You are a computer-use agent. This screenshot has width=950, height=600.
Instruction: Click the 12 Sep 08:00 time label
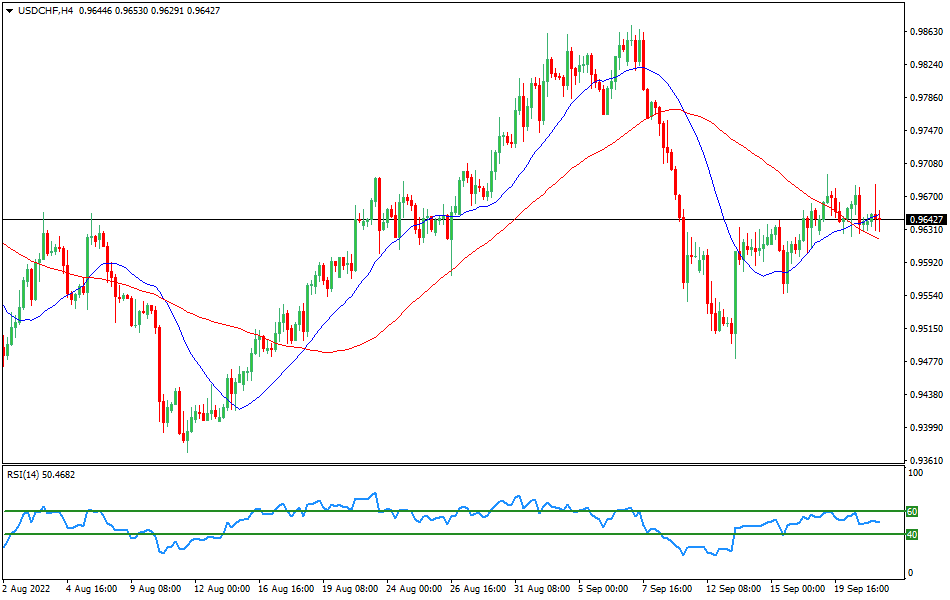click(x=733, y=589)
